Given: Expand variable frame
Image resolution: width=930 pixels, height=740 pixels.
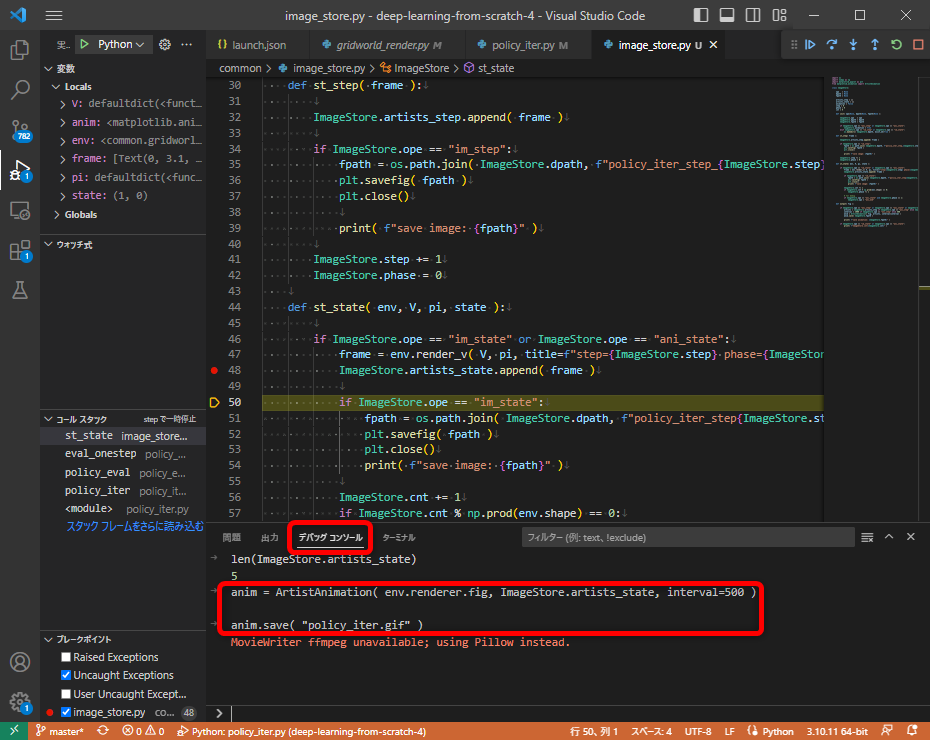Looking at the screenshot, I should click(x=63, y=159).
